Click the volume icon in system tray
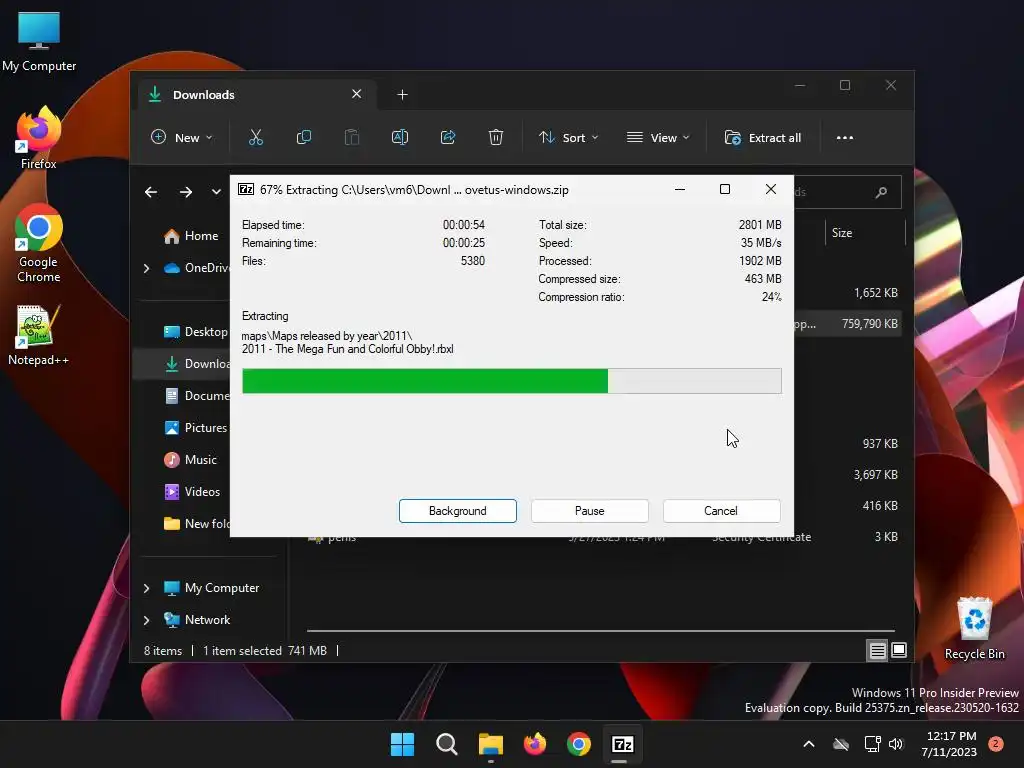Viewport: 1024px width, 768px height. [896, 744]
